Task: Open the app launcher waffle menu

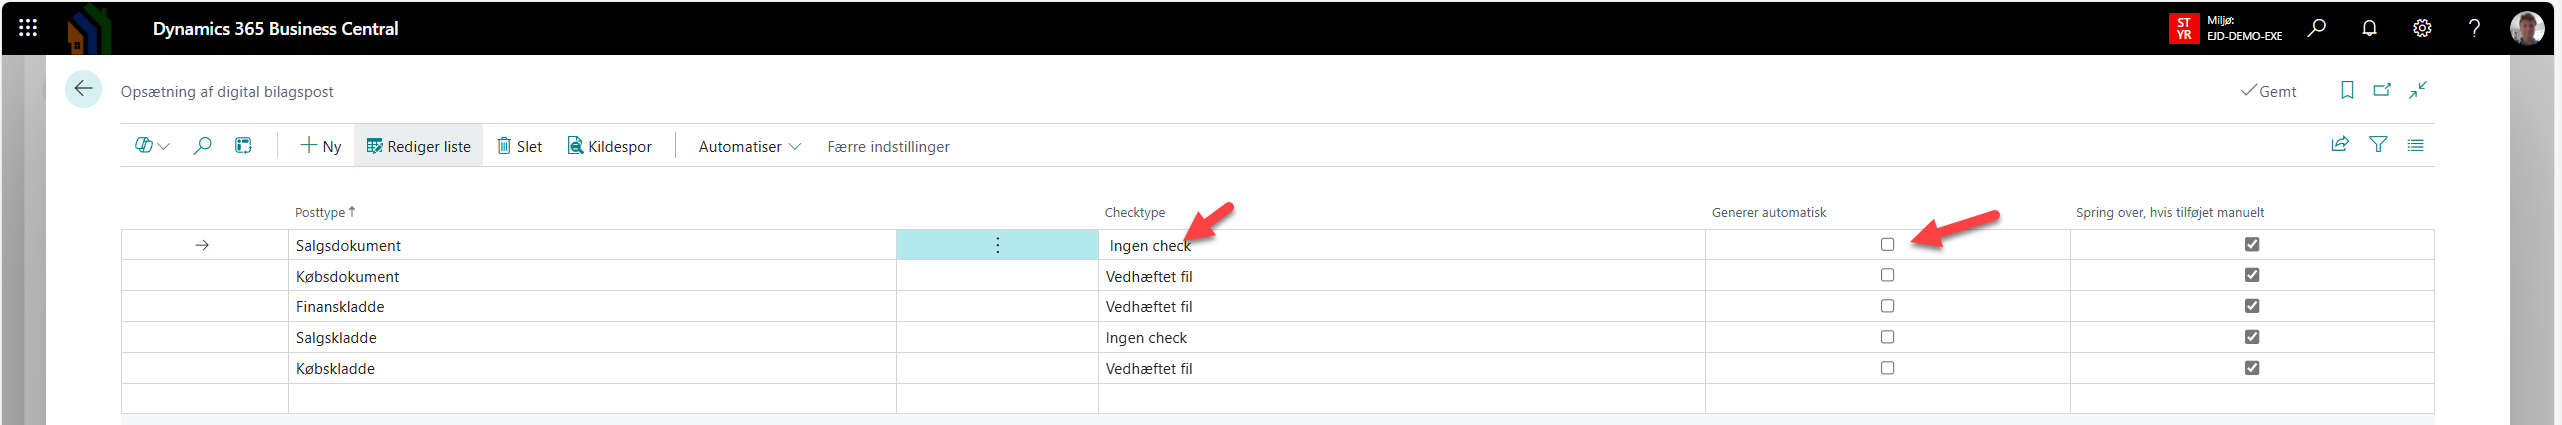Action: (x=28, y=28)
